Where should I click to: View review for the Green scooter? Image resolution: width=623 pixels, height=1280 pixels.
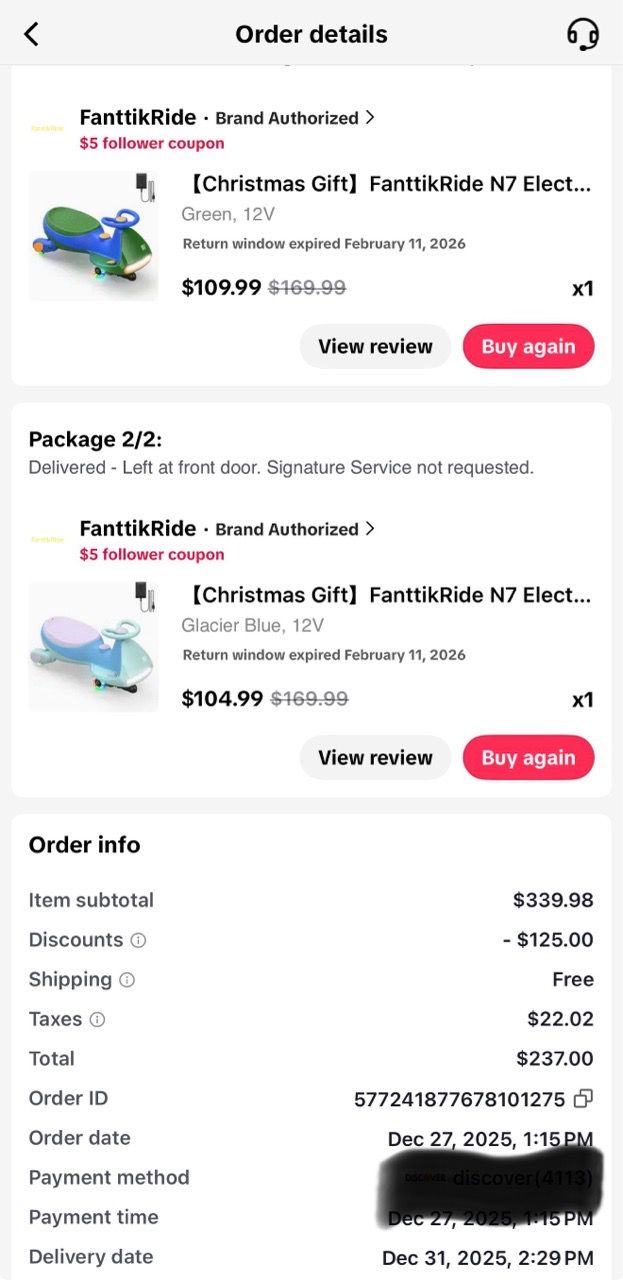[375, 347]
